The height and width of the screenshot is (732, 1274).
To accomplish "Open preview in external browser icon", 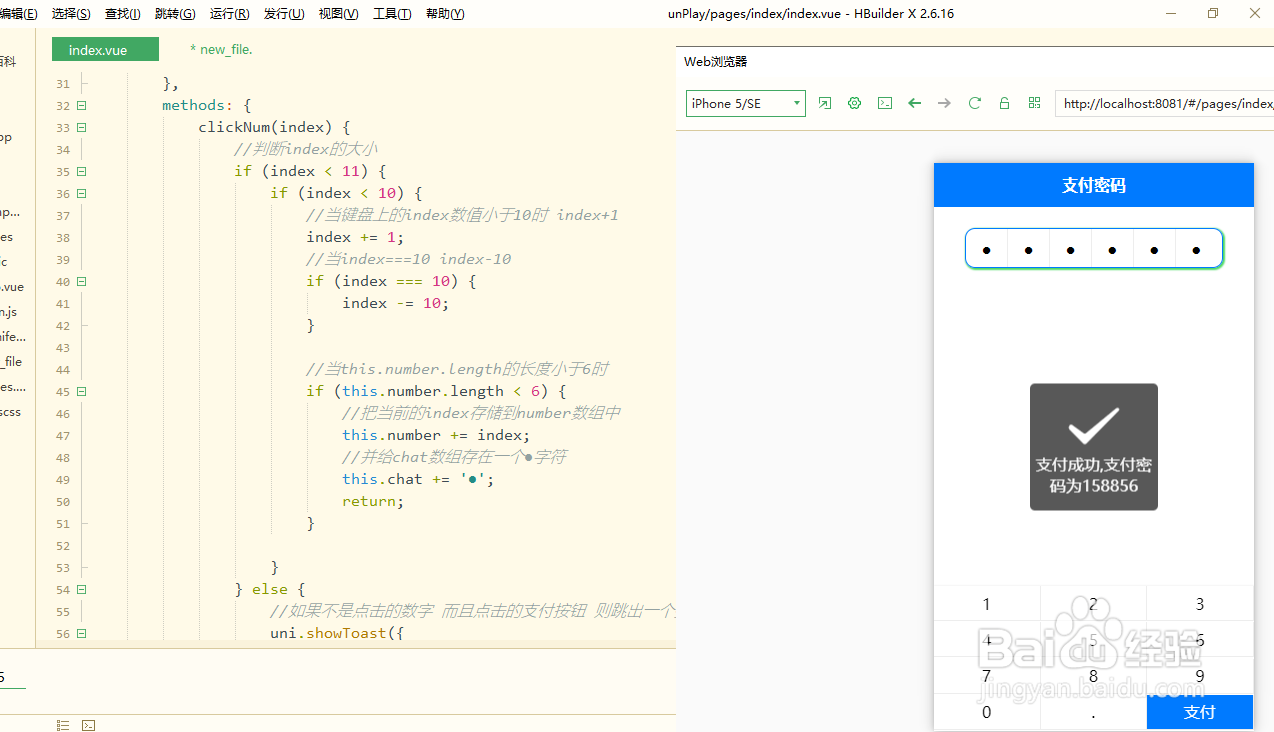I will click(825, 103).
